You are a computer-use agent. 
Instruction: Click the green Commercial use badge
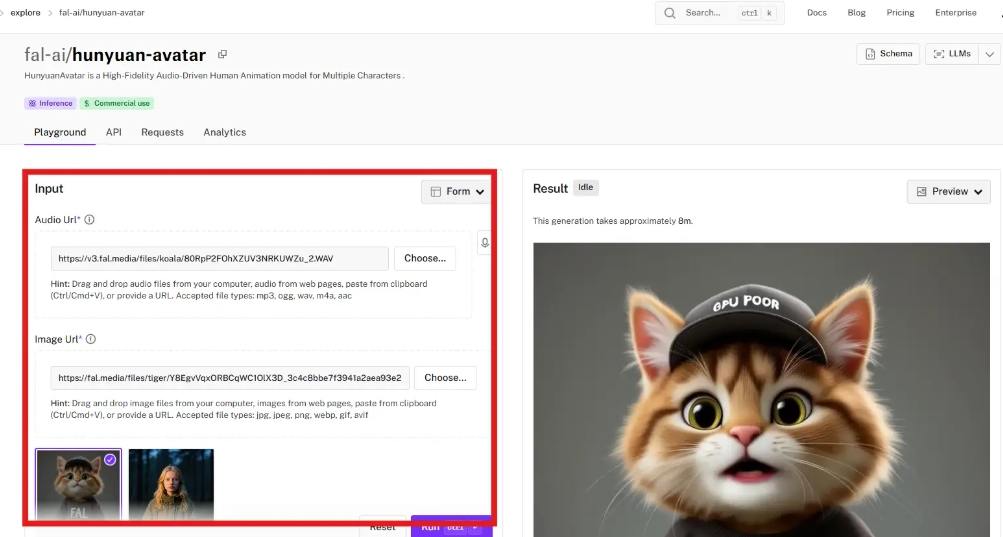point(117,103)
